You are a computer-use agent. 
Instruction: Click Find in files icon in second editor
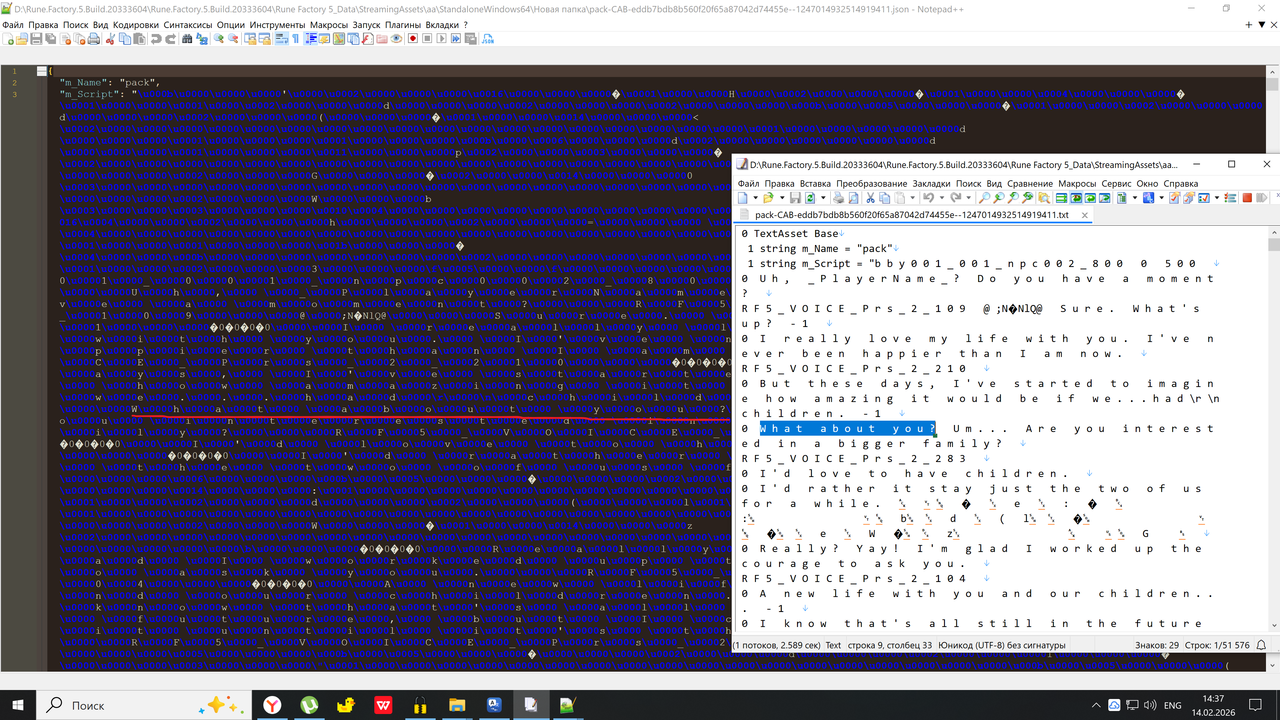tap(1043, 198)
